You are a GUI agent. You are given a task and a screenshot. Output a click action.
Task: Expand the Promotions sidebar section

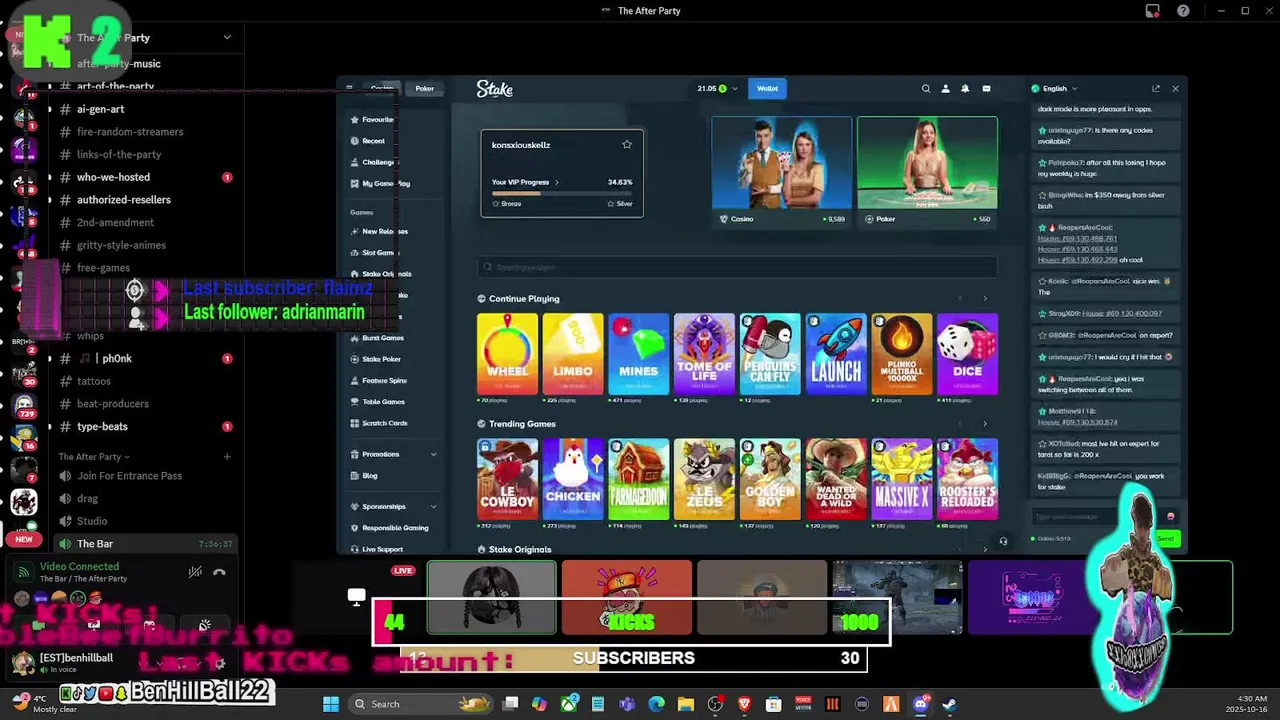[433, 454]
